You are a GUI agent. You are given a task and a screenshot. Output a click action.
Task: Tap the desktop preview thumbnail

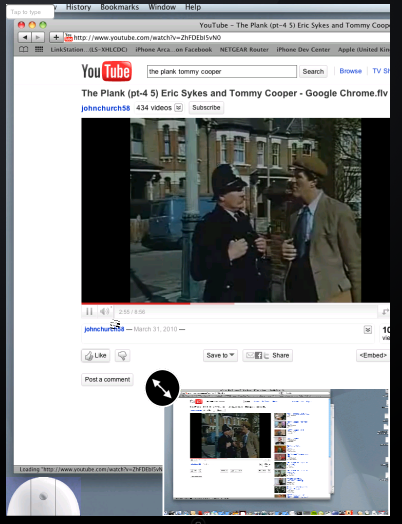[276, 452]
